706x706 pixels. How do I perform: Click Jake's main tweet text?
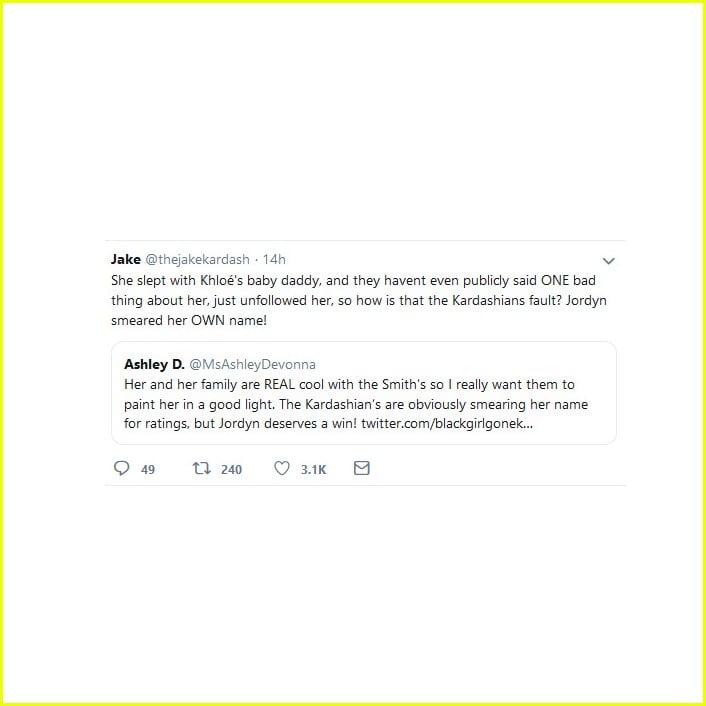[359, 300]
